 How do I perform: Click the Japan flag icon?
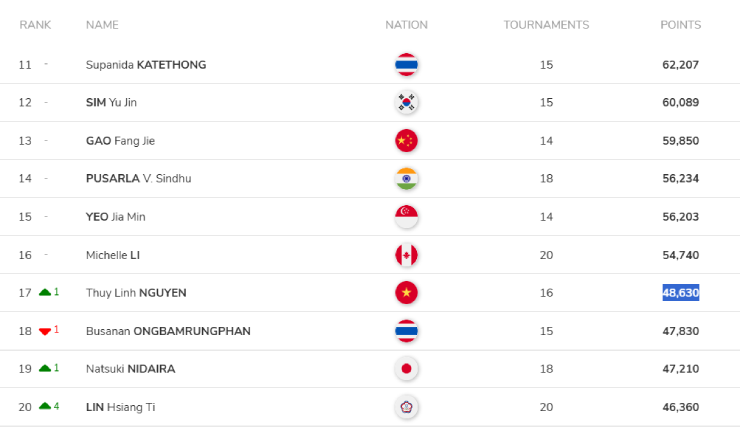click(x=406, y=369)
